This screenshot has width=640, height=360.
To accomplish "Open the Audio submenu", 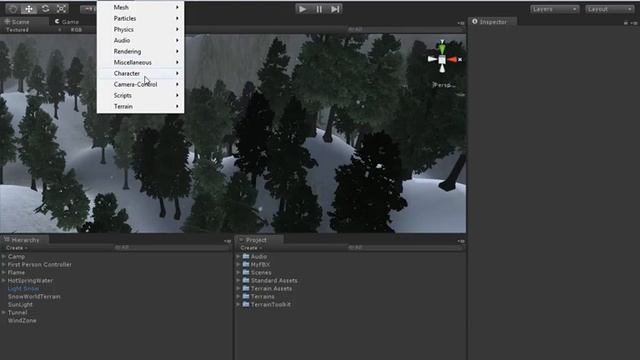I will [140, 40].
